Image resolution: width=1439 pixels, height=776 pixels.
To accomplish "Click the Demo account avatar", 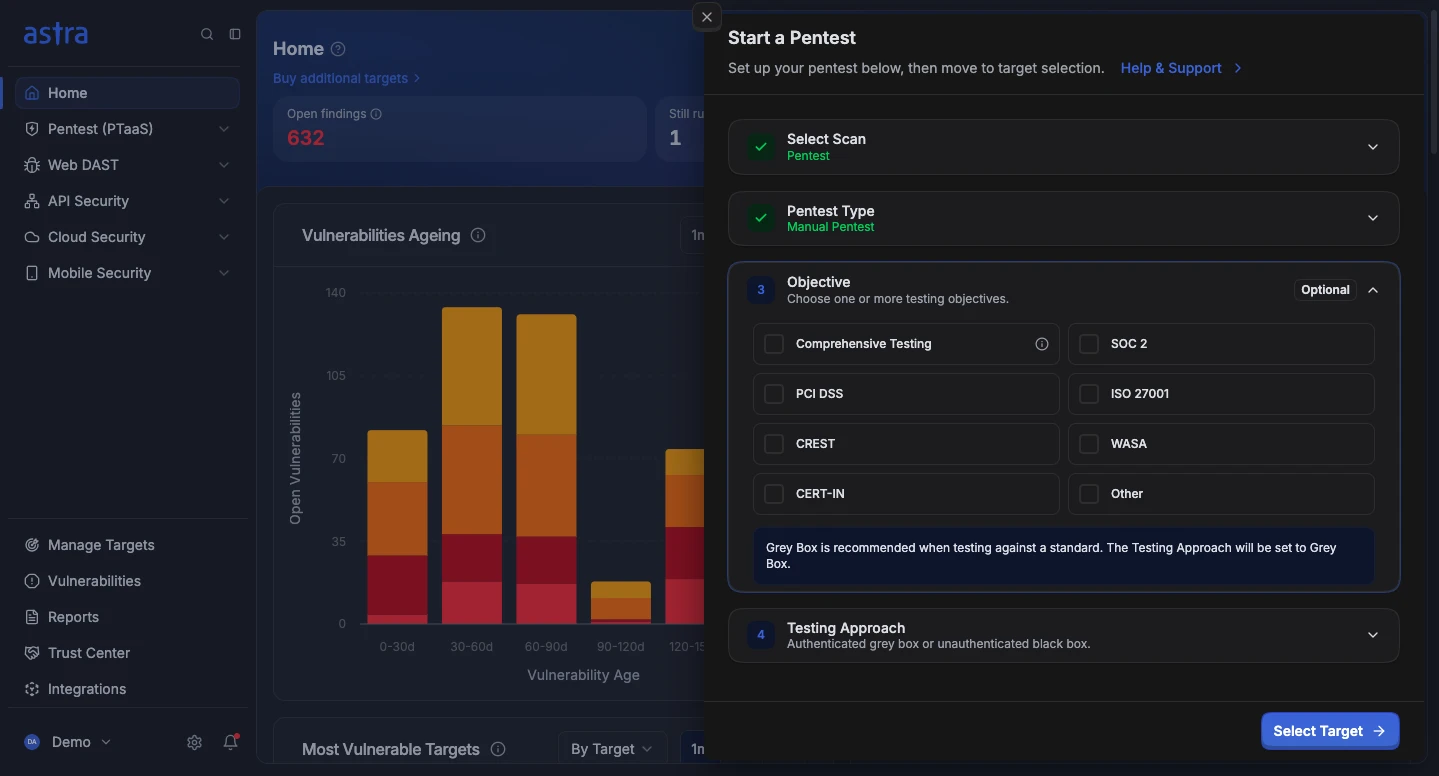I will click(x=32, y=742).
